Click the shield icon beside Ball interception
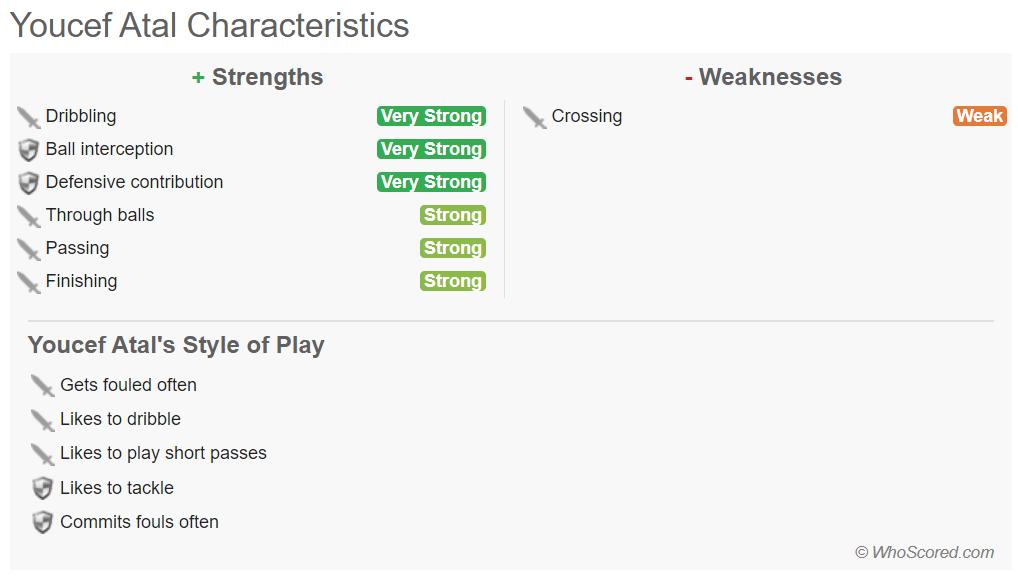 click(x=28, y=150)
